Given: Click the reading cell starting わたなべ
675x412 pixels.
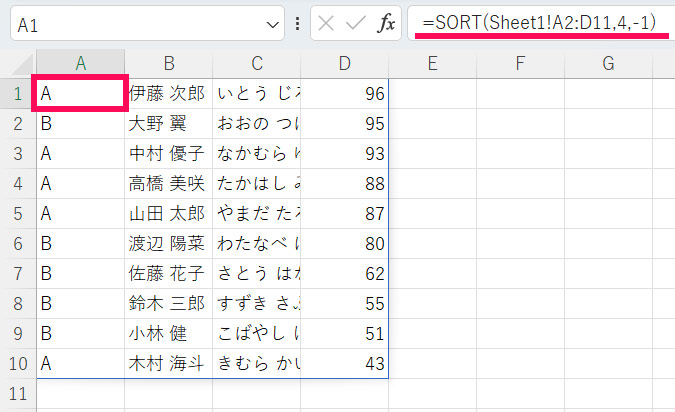Looking at the screenshot, I should [x=257, y=244].
